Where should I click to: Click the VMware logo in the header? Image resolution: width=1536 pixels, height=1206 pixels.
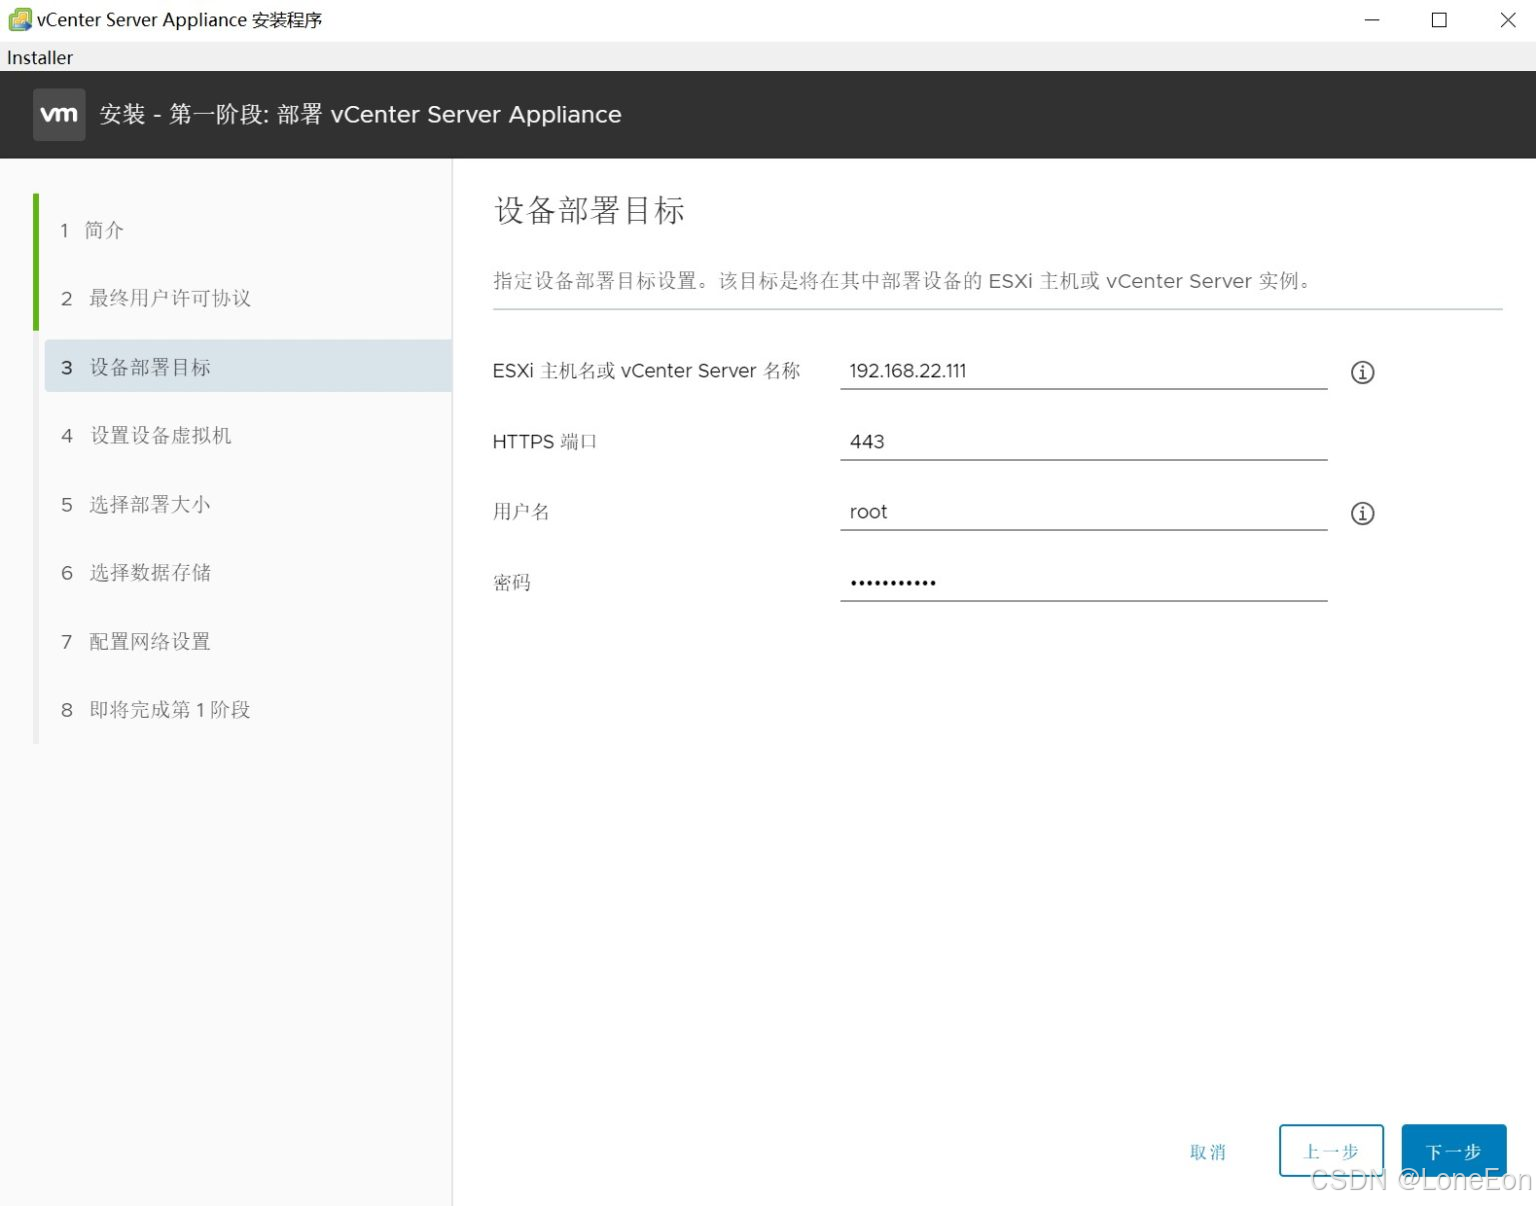59,114
